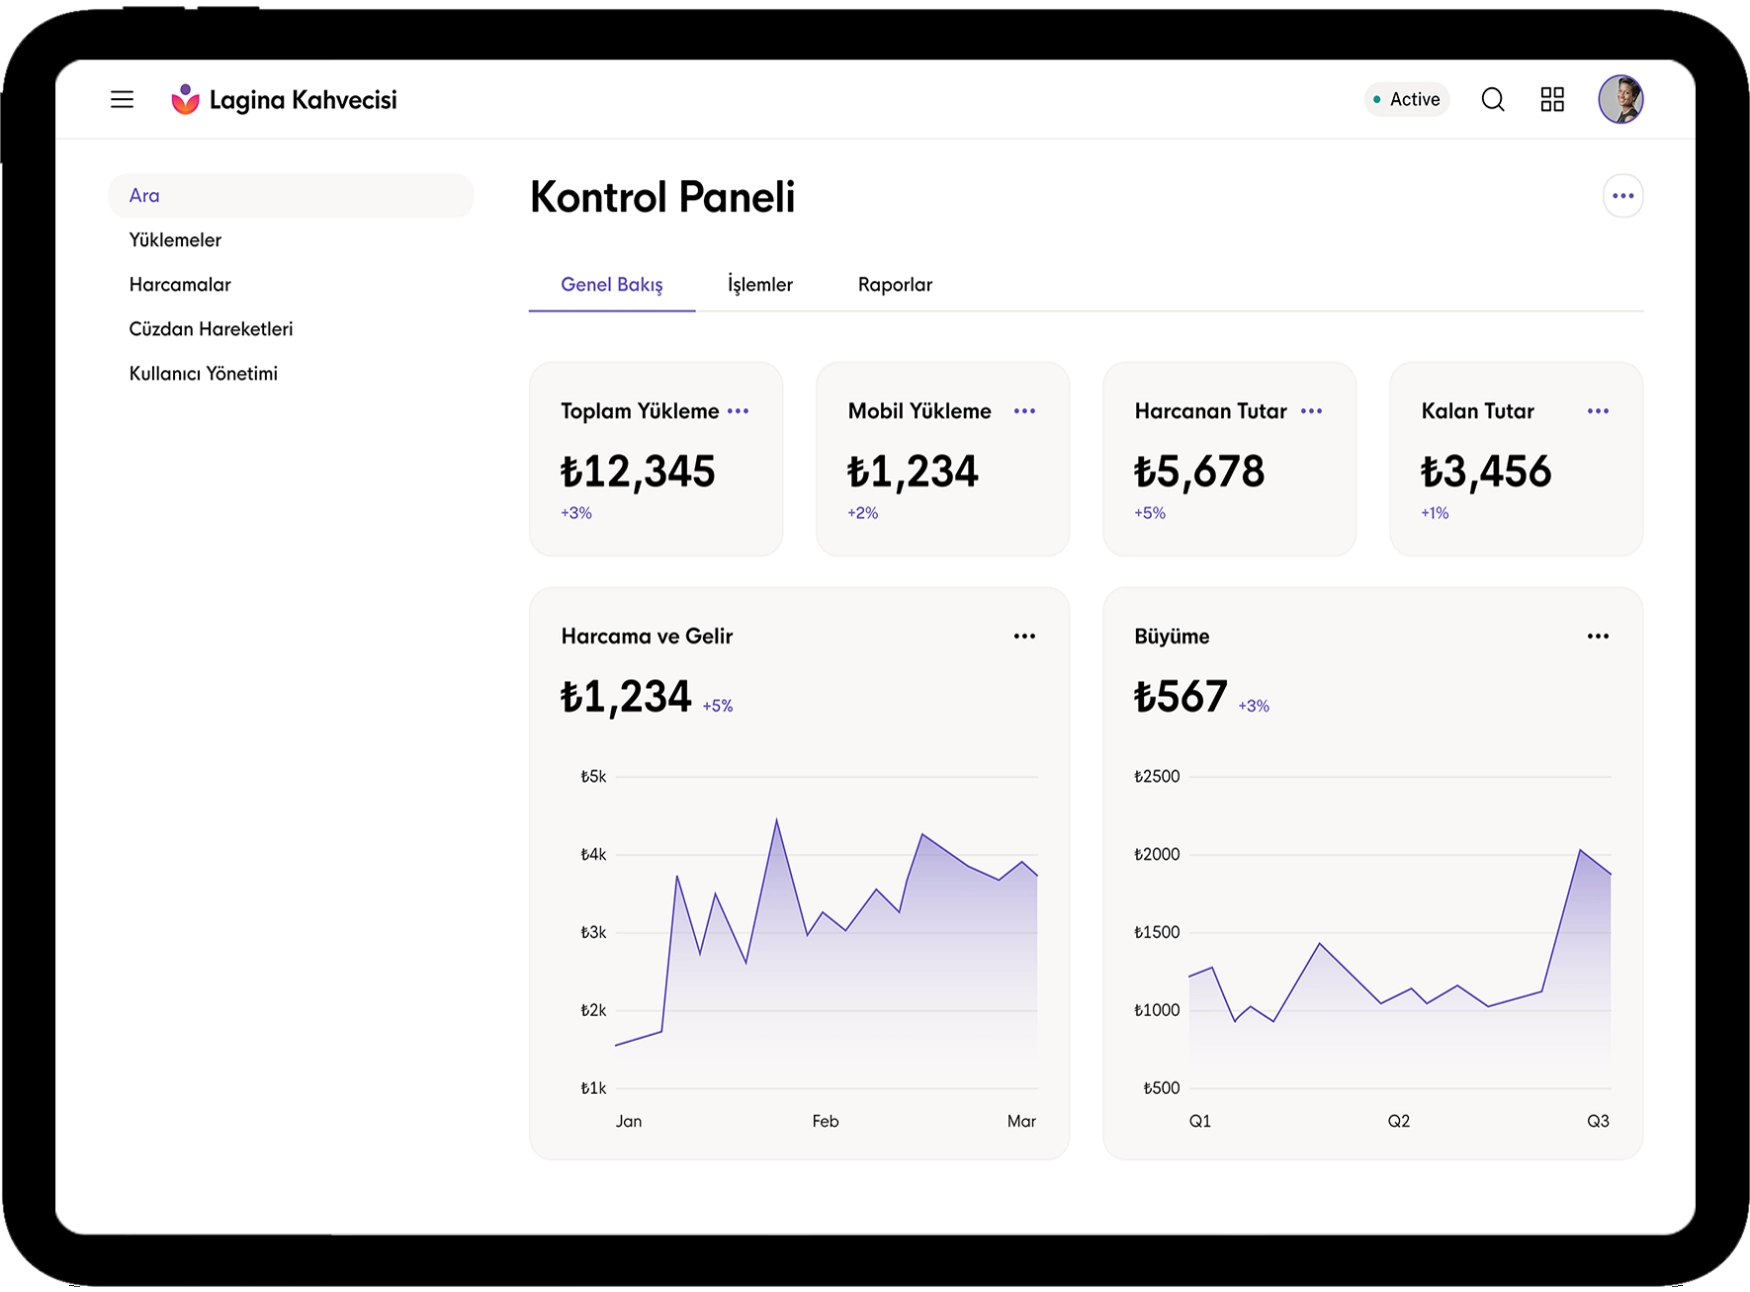Screen dimensions: 1750x1292
Task: Open the user profile avatar
Action: point(1620,99)
